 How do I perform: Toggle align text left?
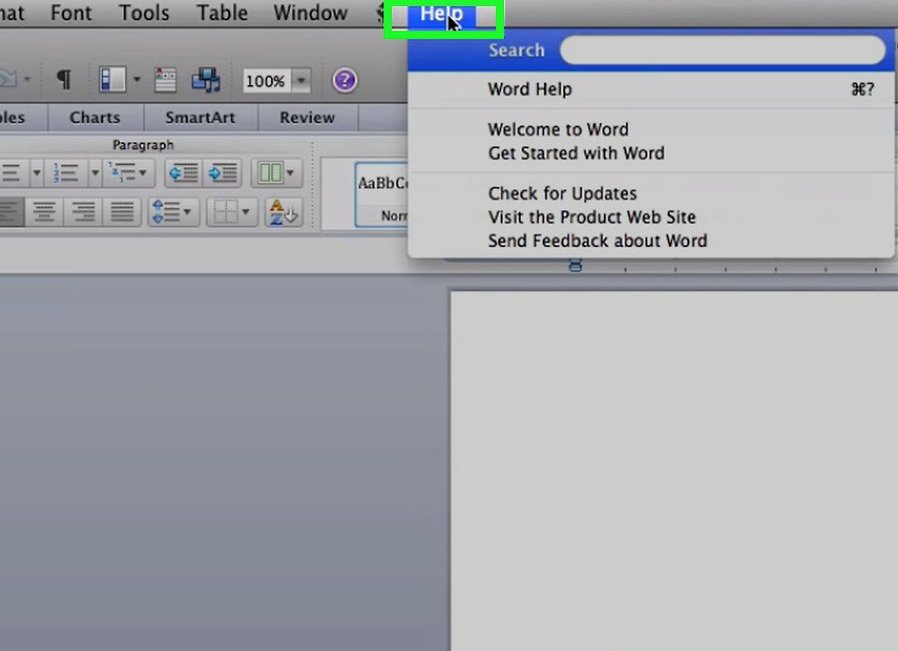[11, 212]
